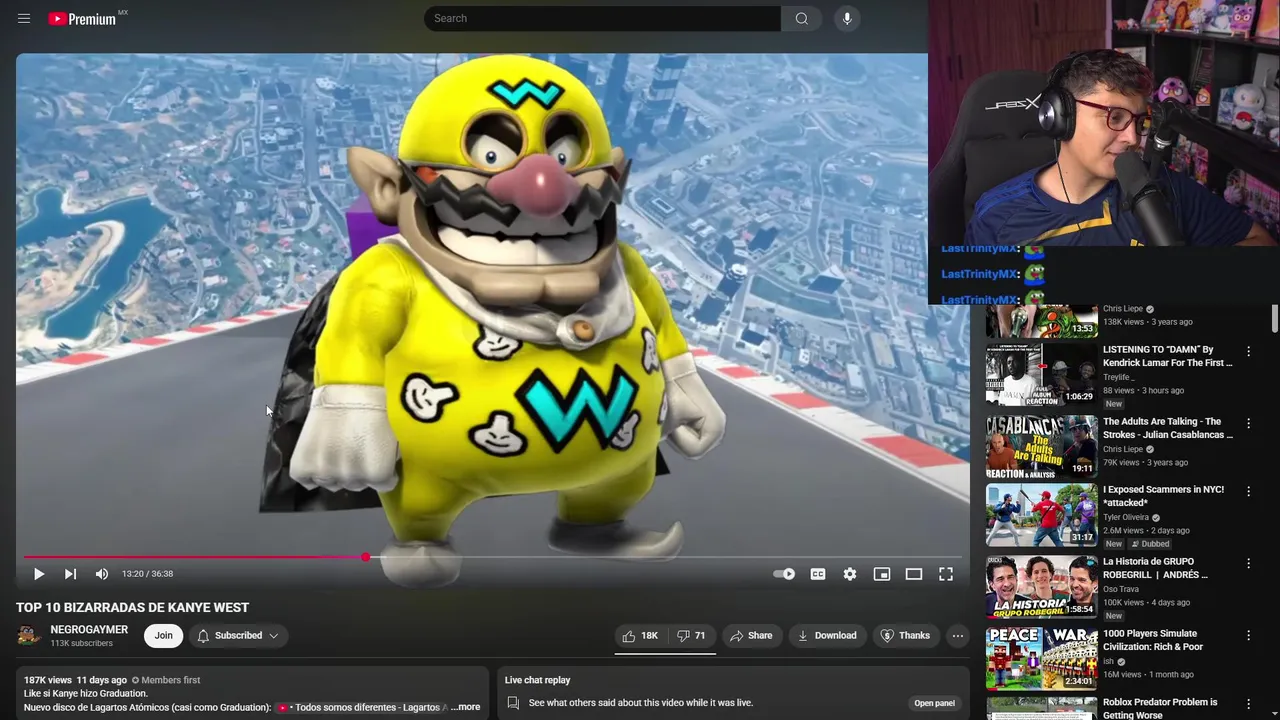Screen dimensions: 1280x720
Task: Click the Dubbed badge on scammers video
Action: click(1150, 544)
